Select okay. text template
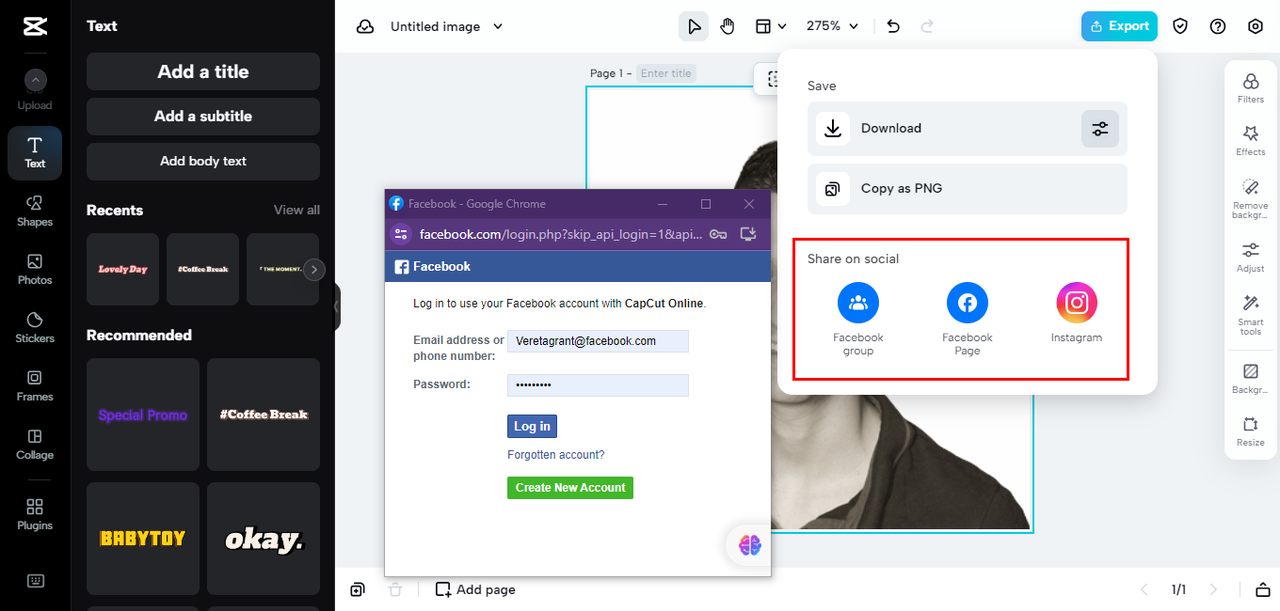This screenshot has width=1280, height=611. [x=264, y=539]
